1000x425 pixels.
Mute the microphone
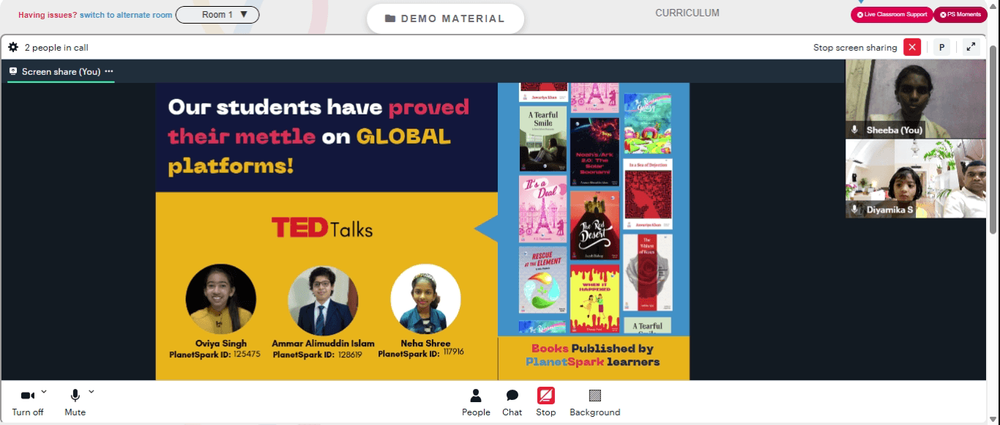coord(75,403)
